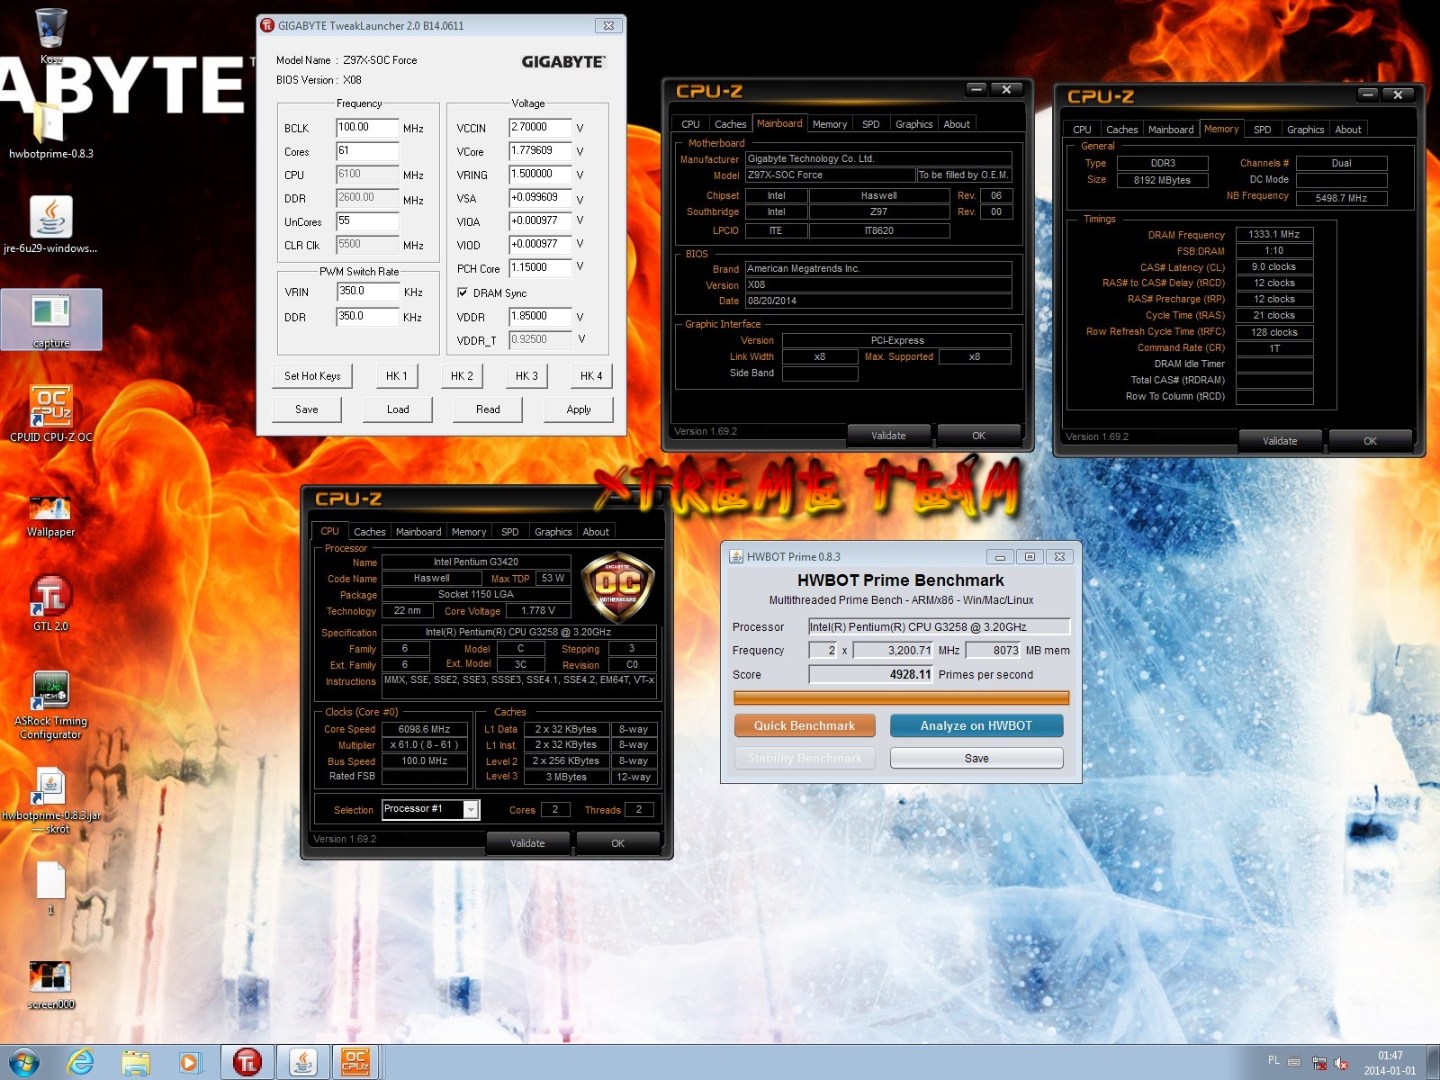
Task: Click the Show desktop strip on the taskbar
Action: (1433, 1062)
